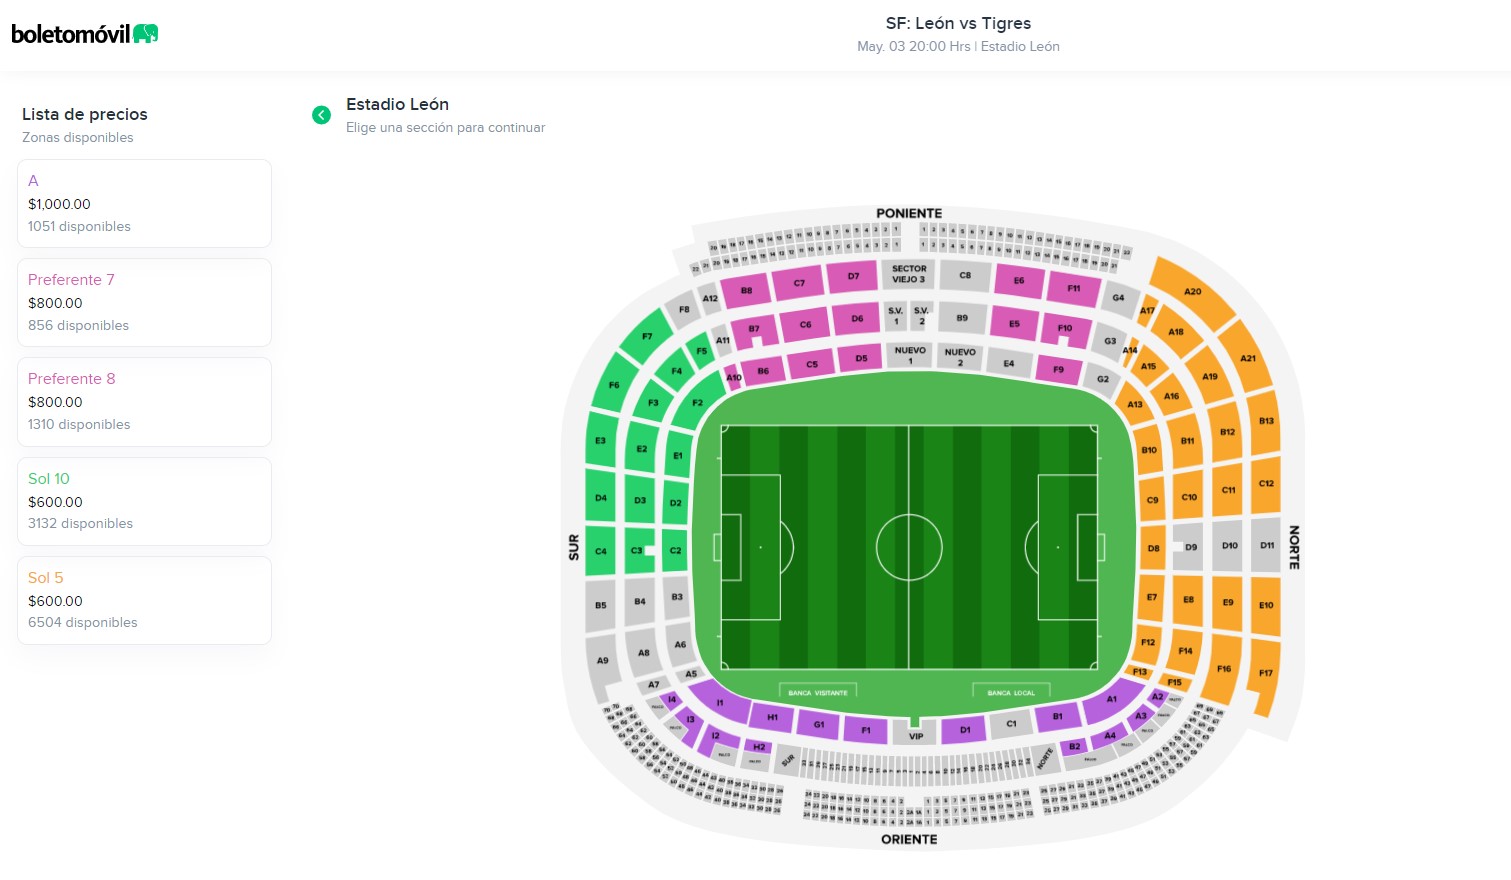This screenshot has width=1511, height=880.
Task: Pick orange section E10 in Norte
Action: coord(1266,605)
